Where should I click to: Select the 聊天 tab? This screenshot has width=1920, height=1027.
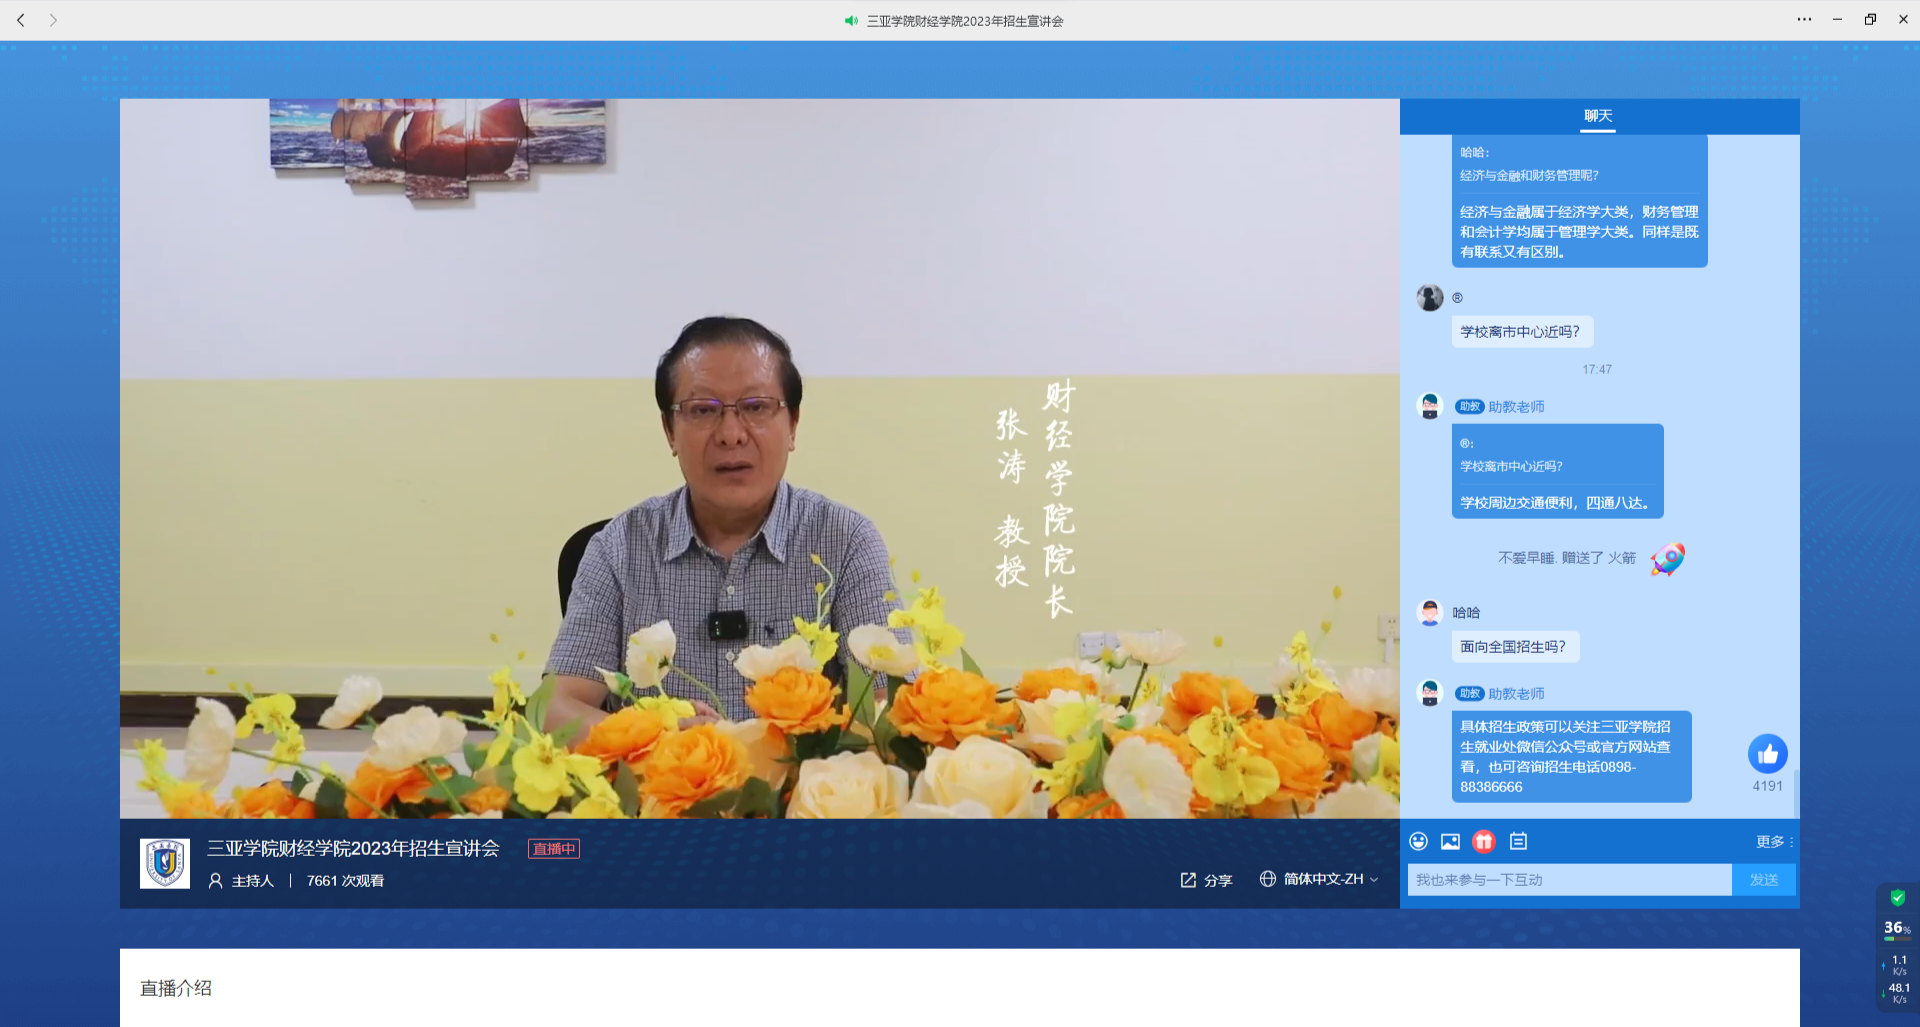[x=1598, y=116]
